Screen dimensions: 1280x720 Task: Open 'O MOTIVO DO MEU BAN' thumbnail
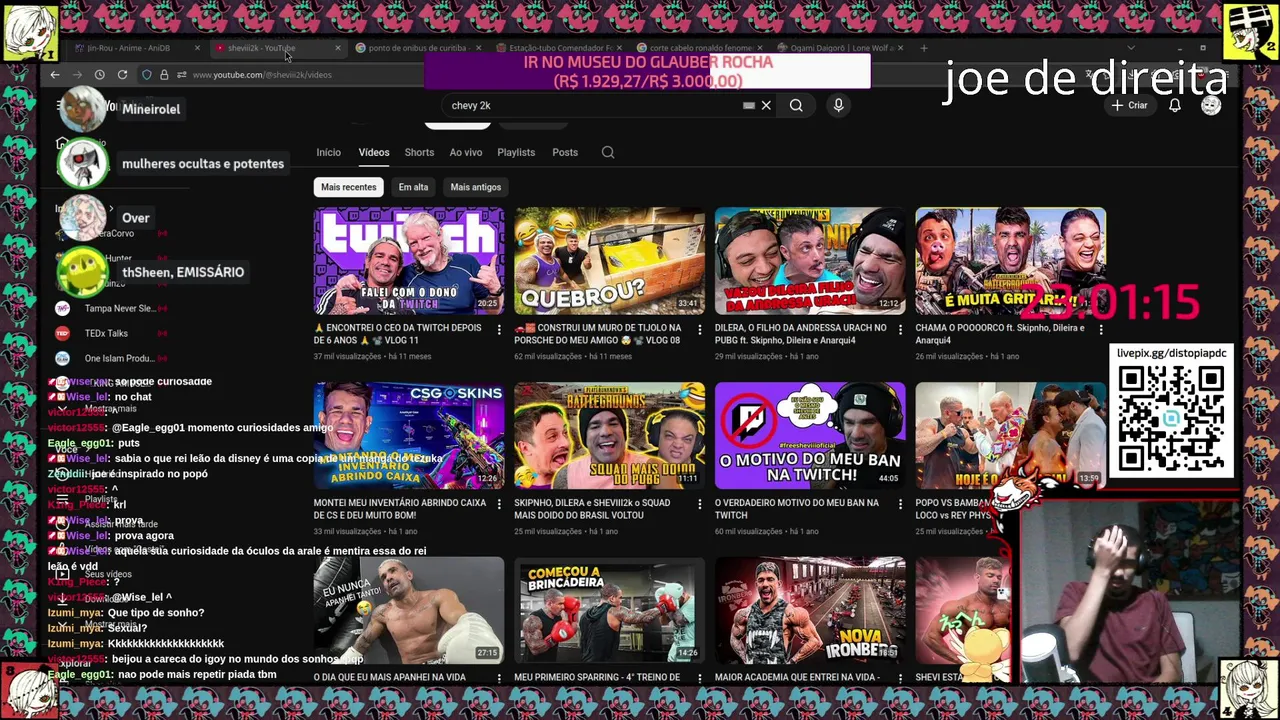810,436
